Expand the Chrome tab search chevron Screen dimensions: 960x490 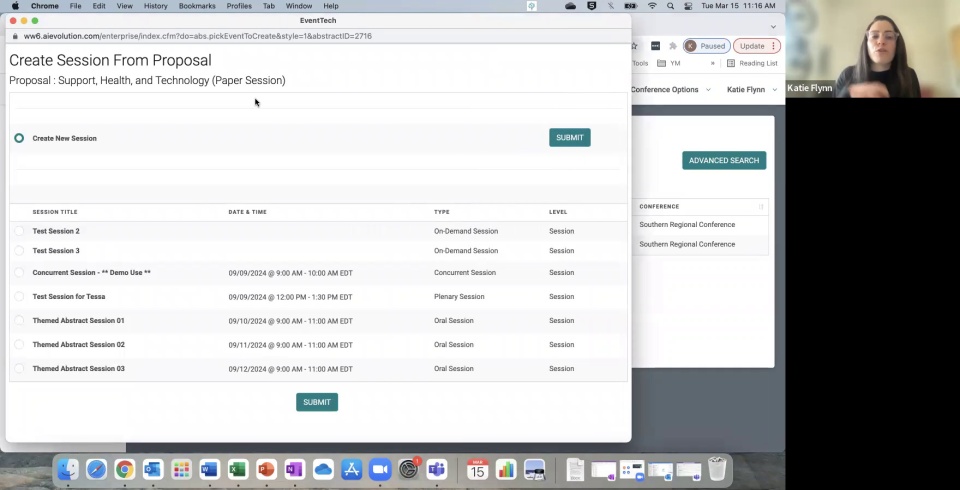[x=773, y=26]
